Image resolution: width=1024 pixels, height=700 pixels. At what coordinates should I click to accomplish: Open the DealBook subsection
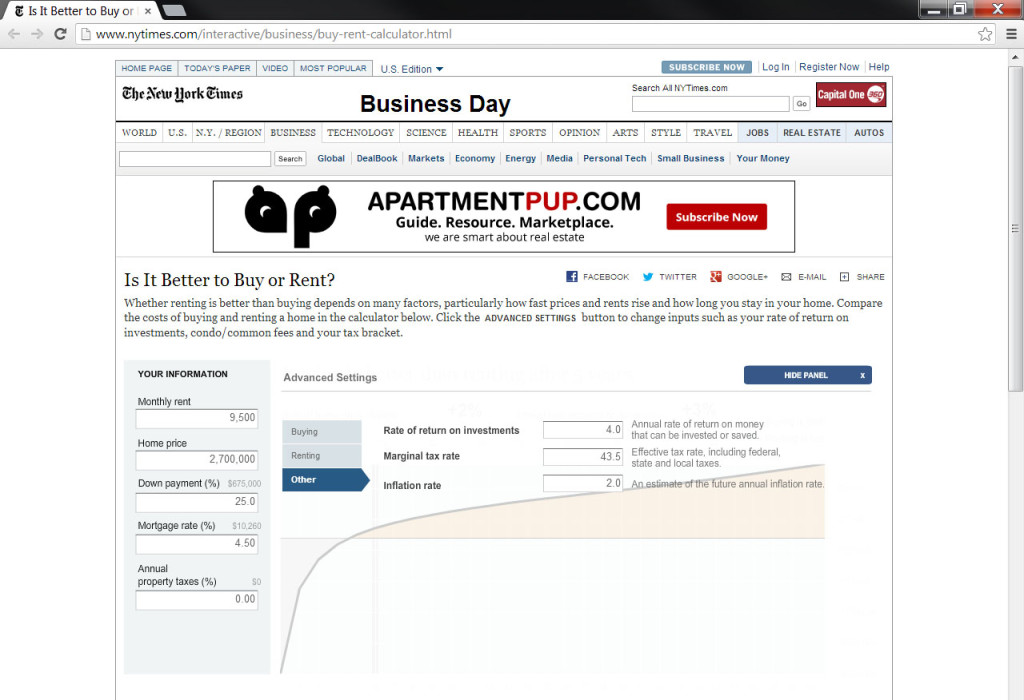[x=376, y=158]
